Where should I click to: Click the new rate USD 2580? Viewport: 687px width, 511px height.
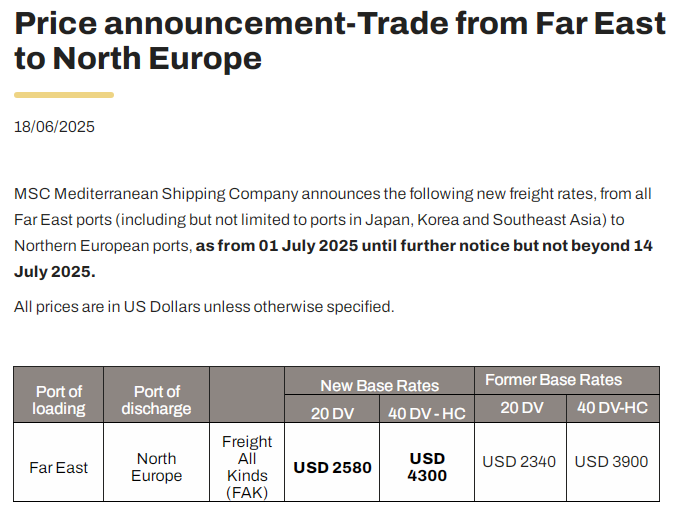[331, 467]
